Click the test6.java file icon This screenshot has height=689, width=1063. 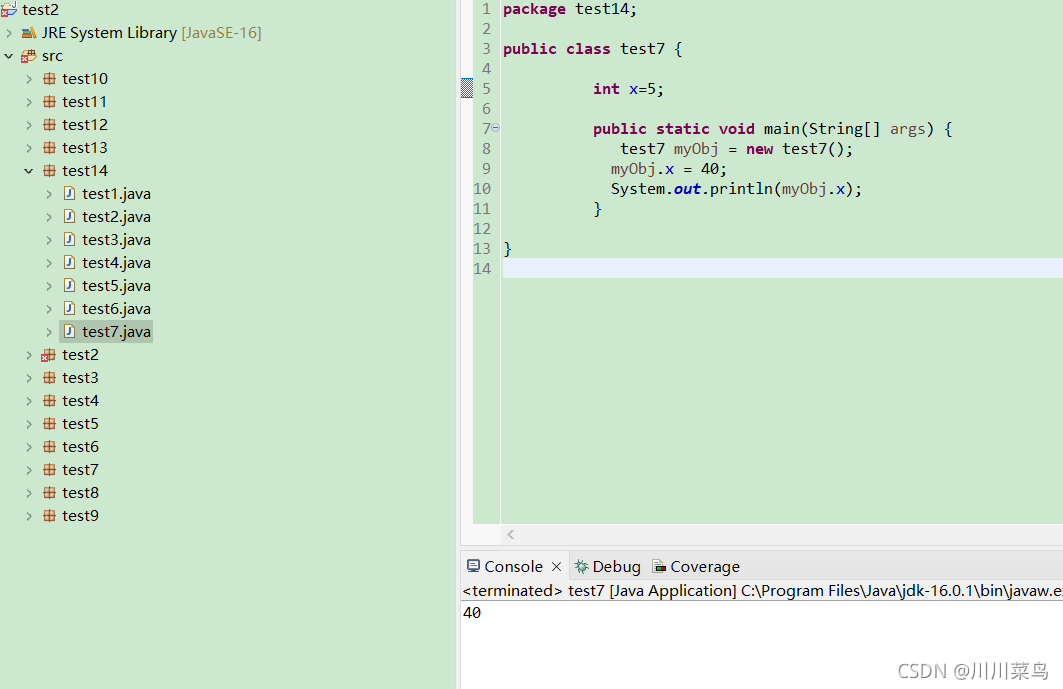click(x=69, y=309)
